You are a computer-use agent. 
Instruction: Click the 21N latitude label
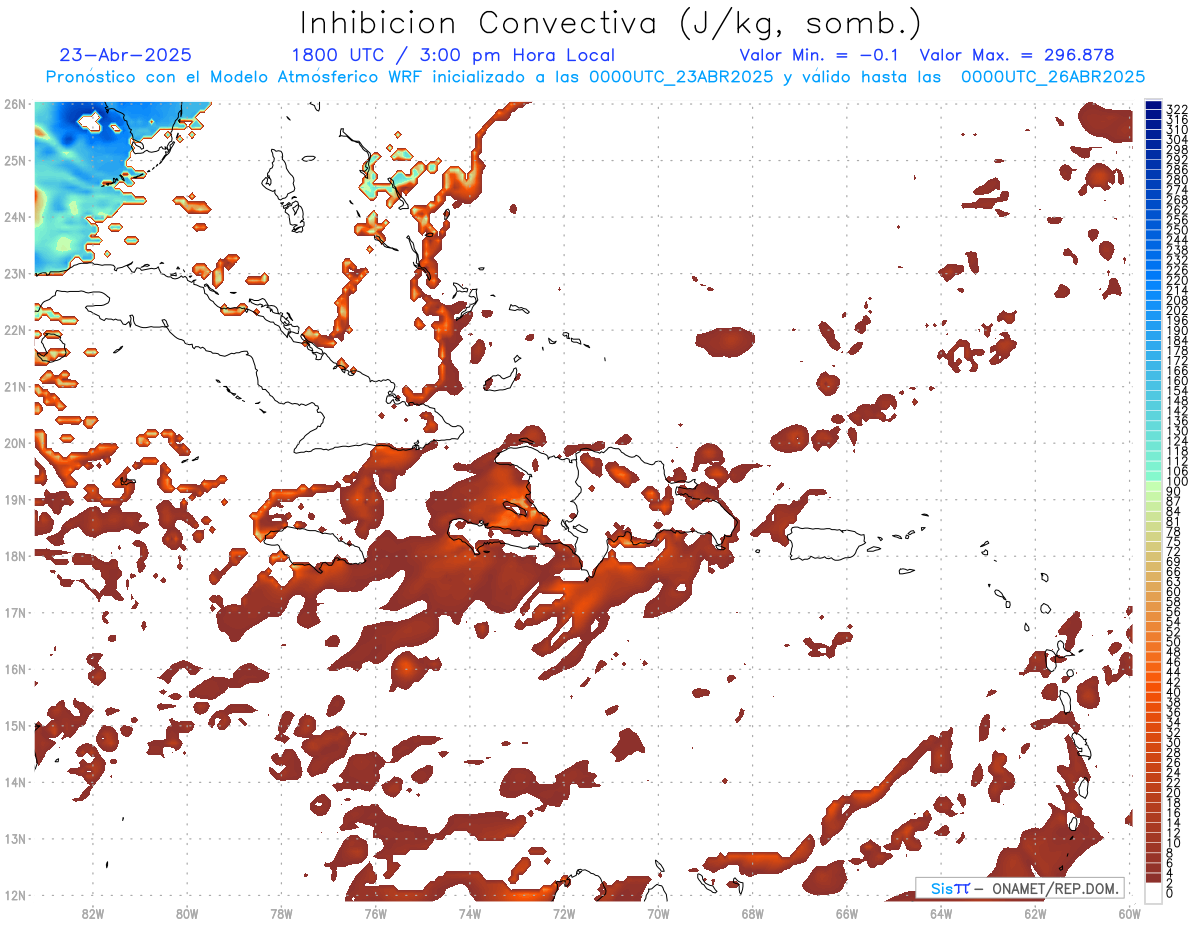click(x=14, y=386)
